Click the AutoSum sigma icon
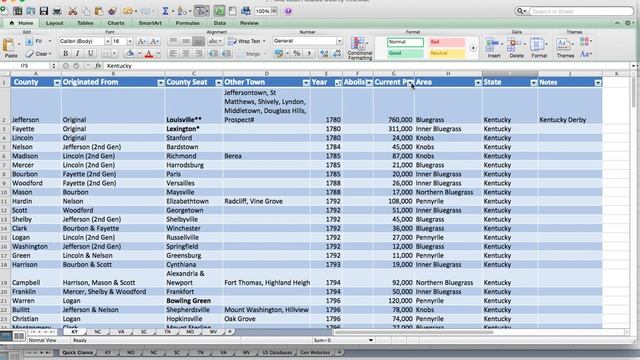Viewport: 640px width, 360px height. 165,11
